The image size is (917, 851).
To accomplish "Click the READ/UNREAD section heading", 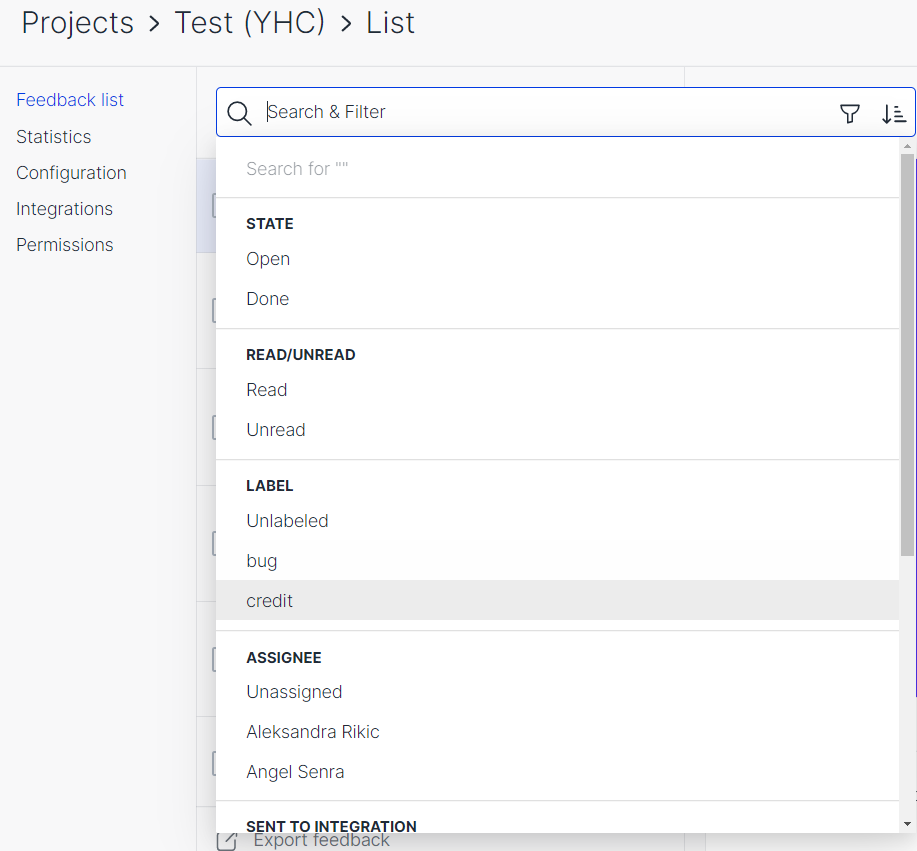I will pyautogui.click(x=301, y=355).
